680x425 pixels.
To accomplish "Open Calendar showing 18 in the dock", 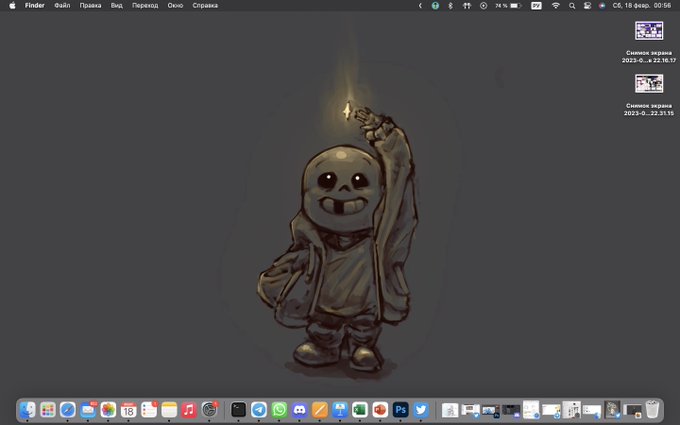I will (128, 409).
